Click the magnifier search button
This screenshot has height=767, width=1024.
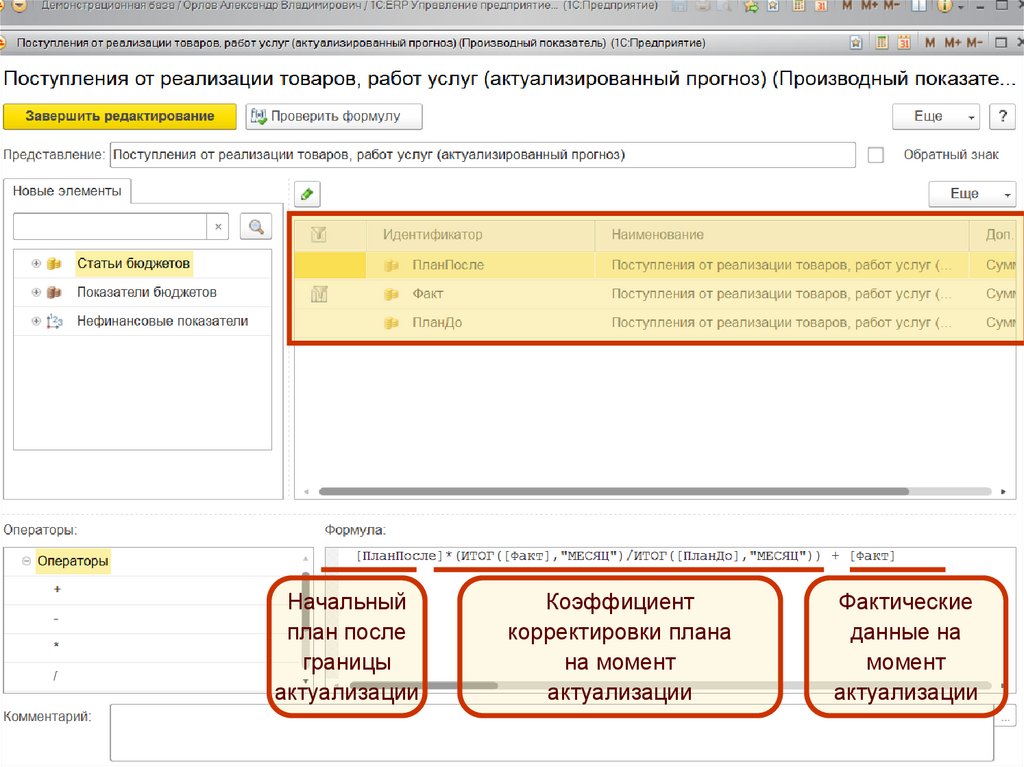(256, 227)
